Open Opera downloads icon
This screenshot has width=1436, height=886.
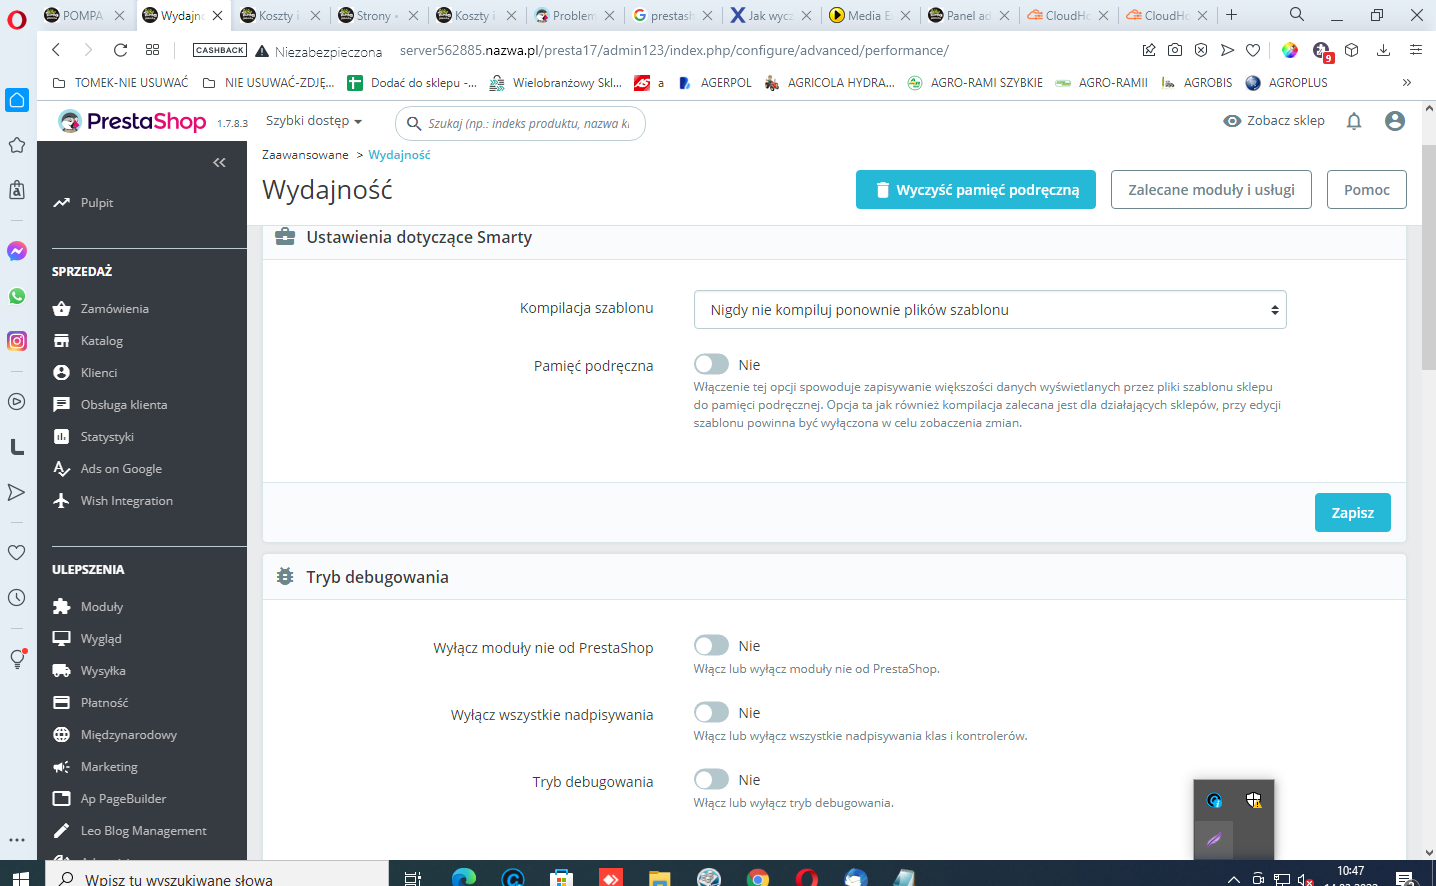(1383, 50)
